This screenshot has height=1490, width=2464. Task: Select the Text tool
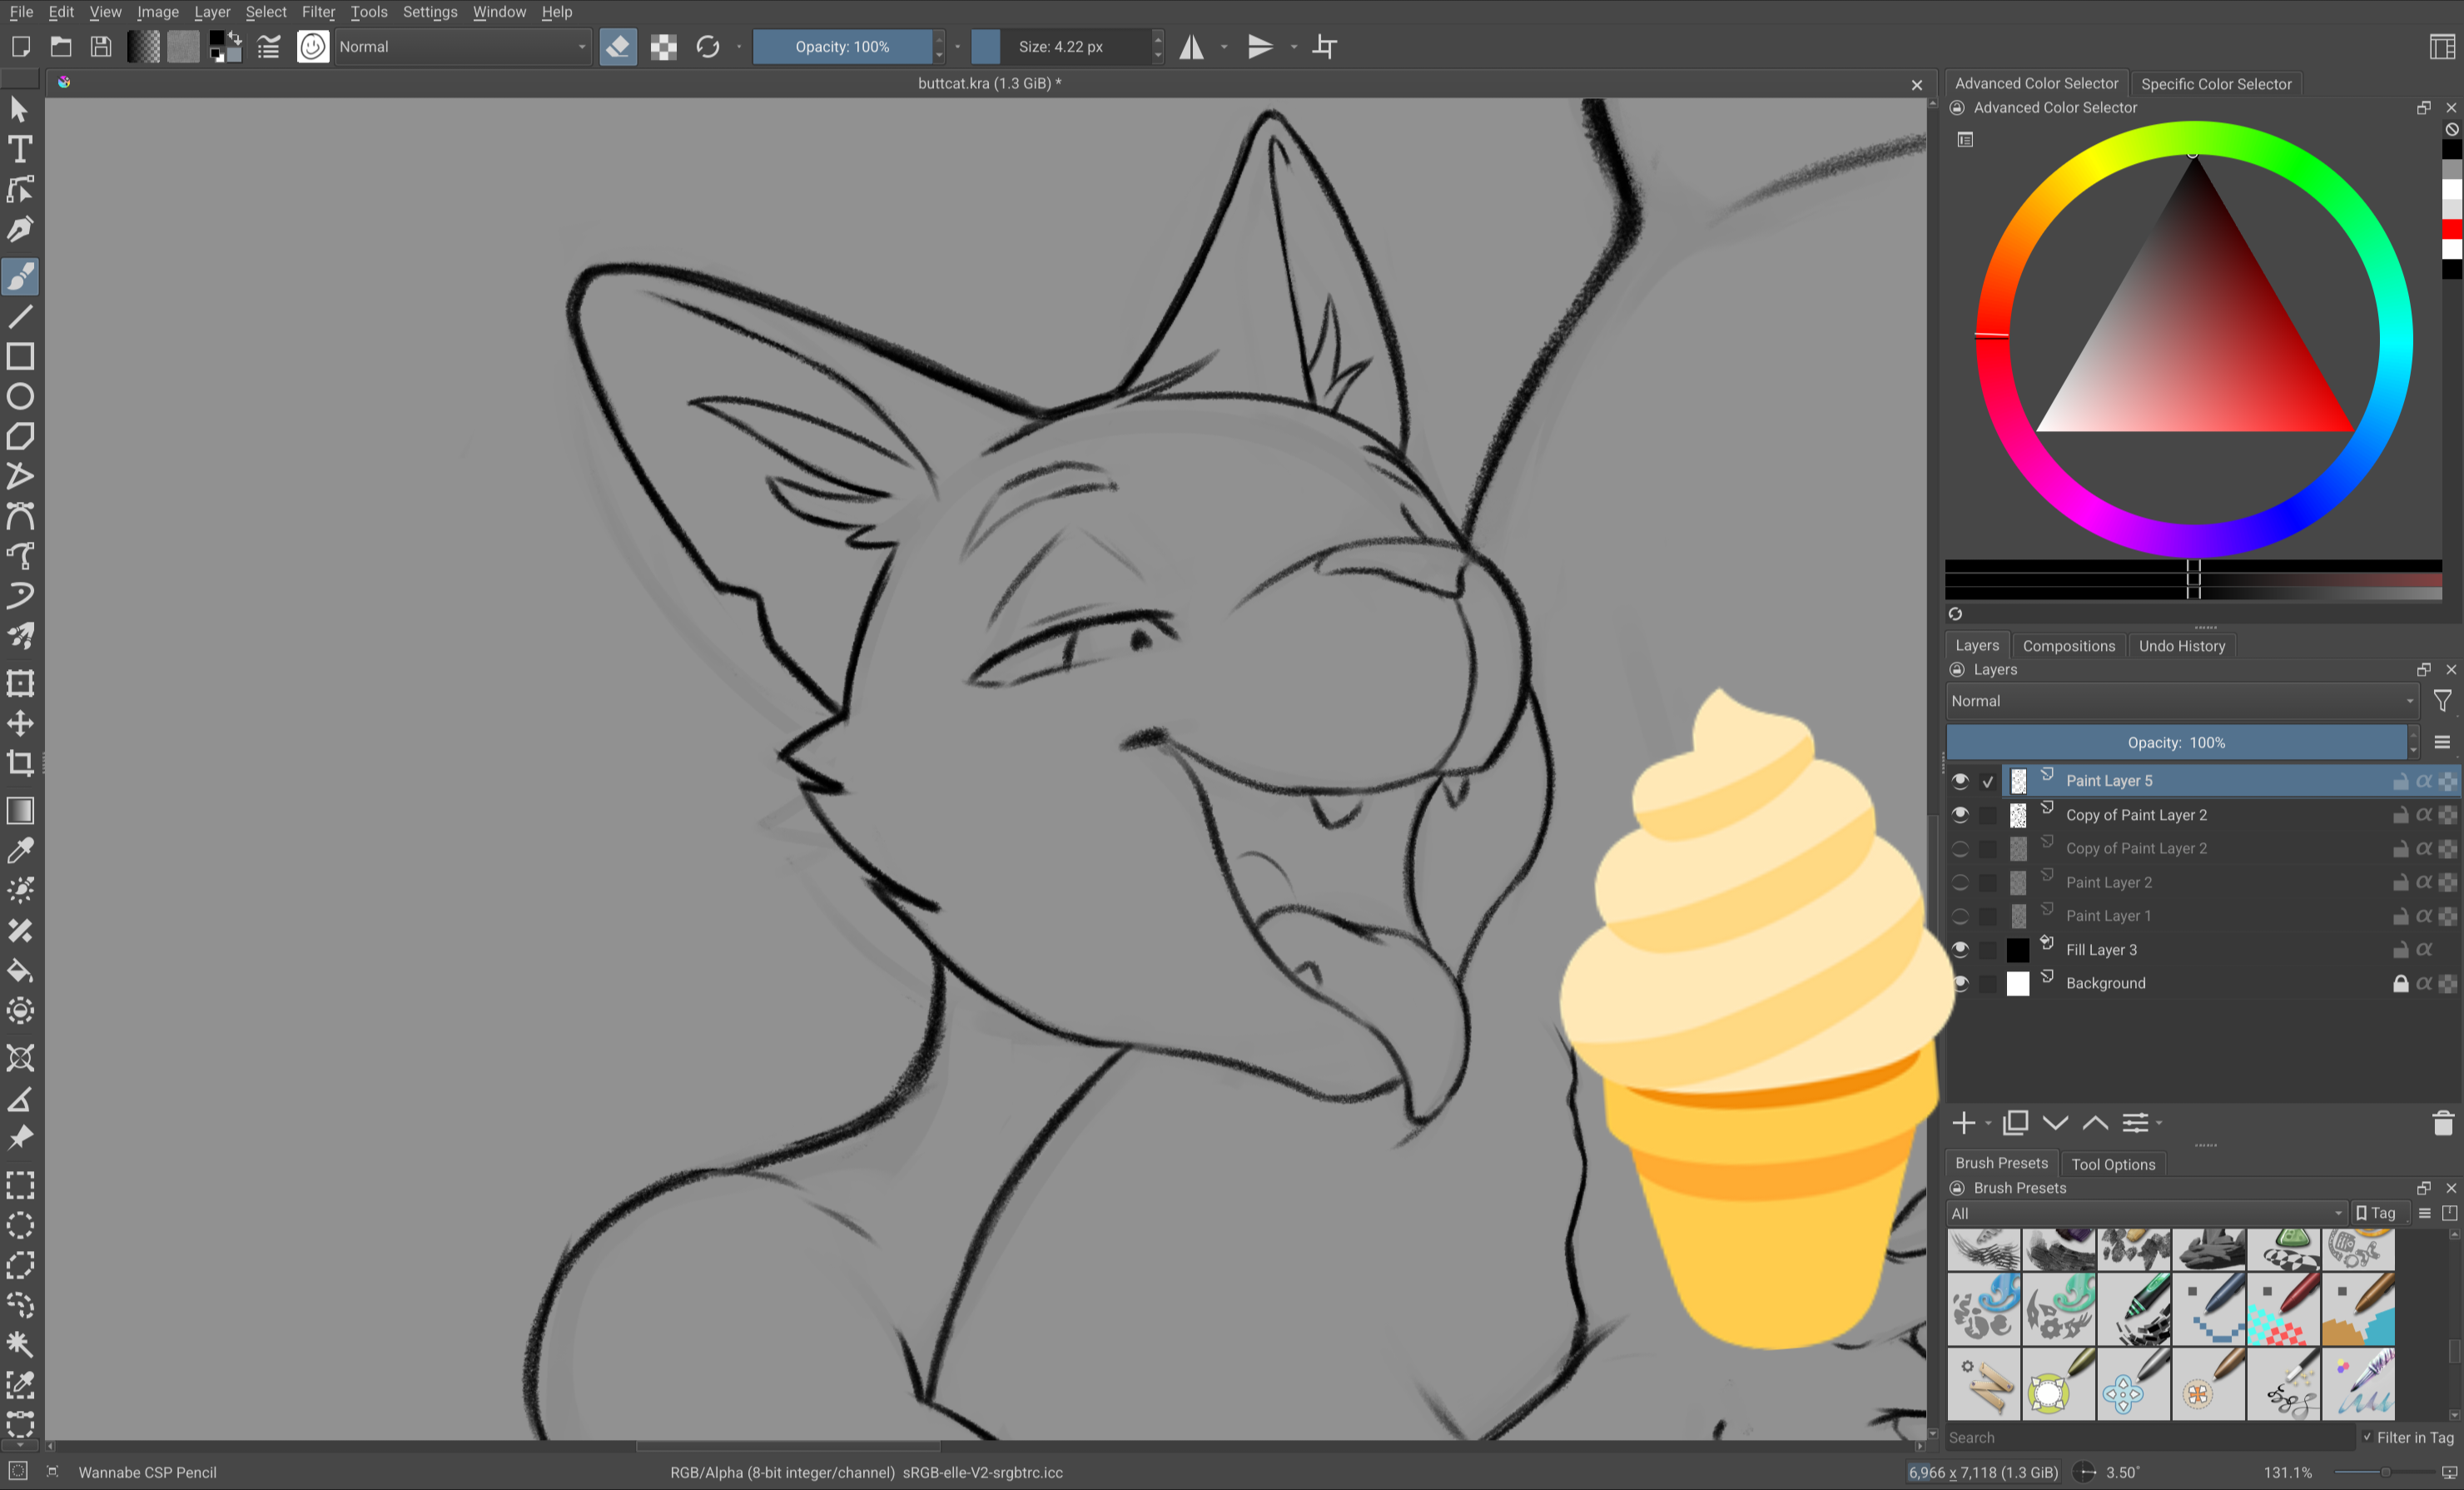(20, 149)
